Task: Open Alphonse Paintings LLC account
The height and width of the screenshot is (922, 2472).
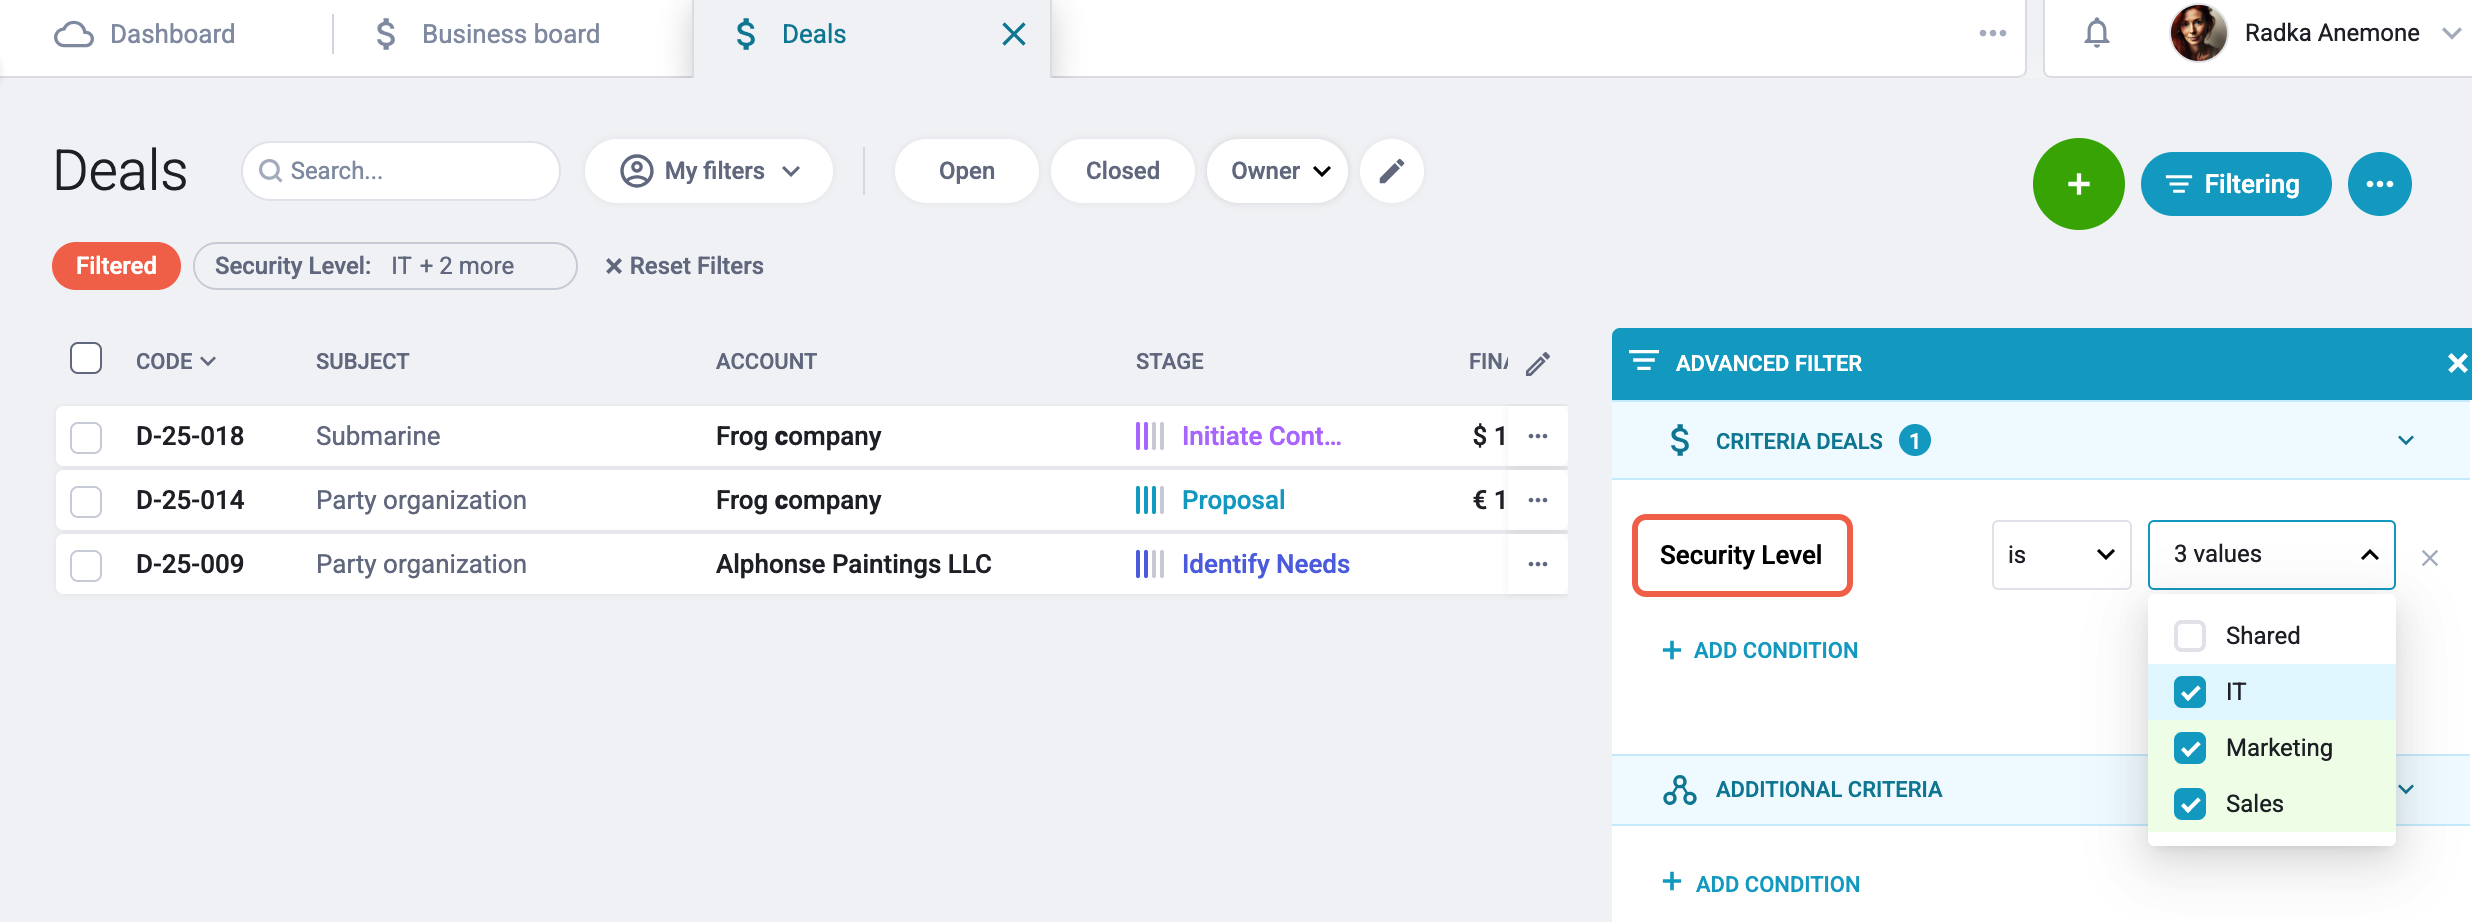Action: click(x=853, y=564)
